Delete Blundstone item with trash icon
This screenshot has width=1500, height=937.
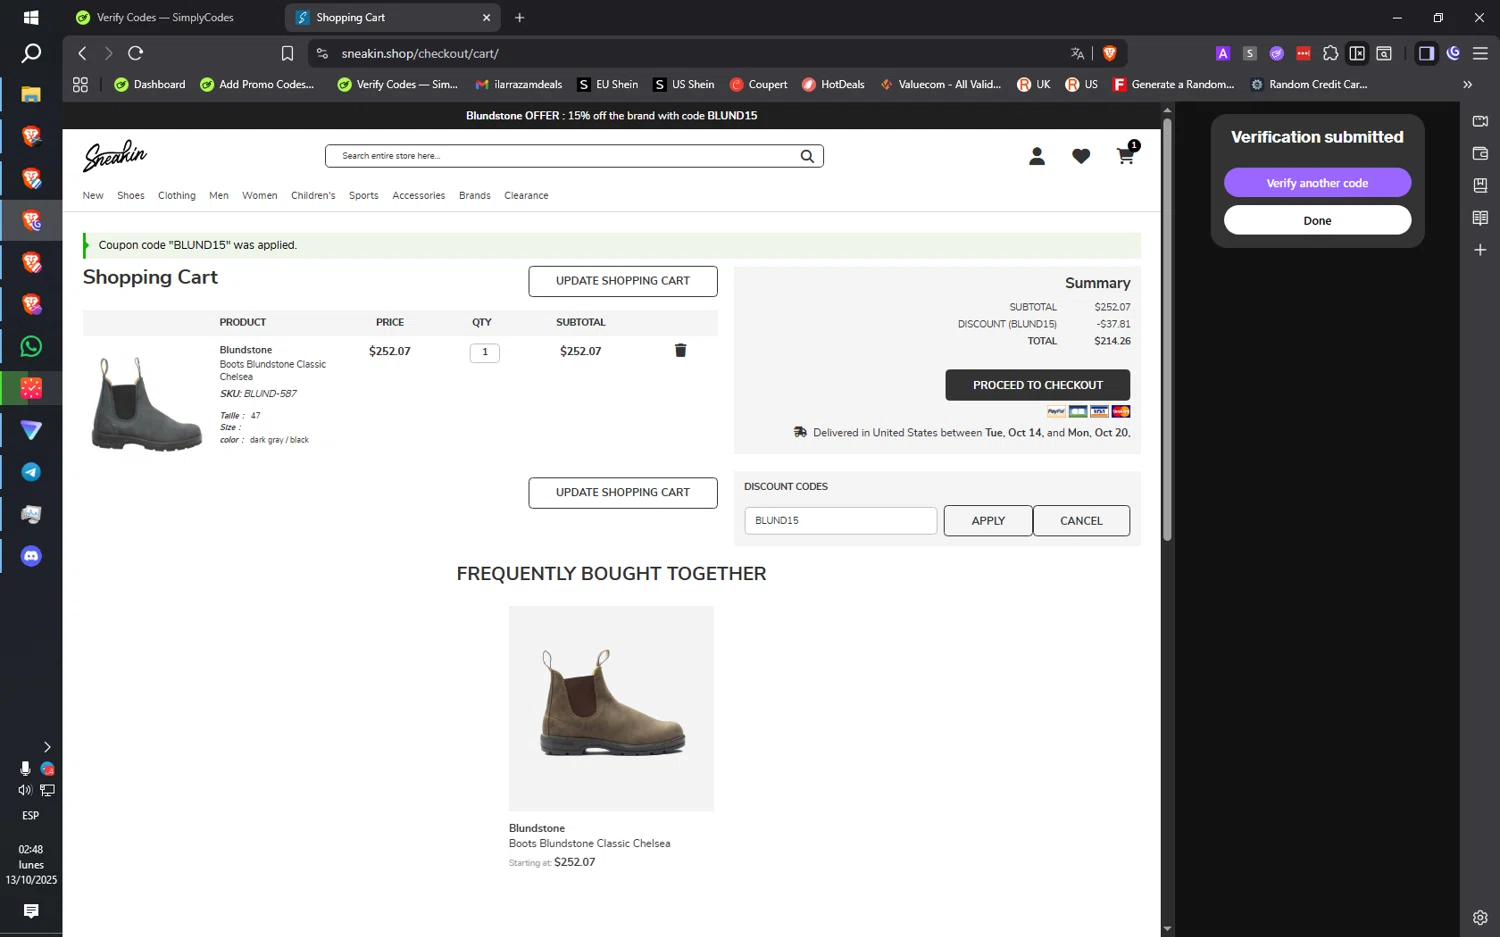[x=680, y=350]
